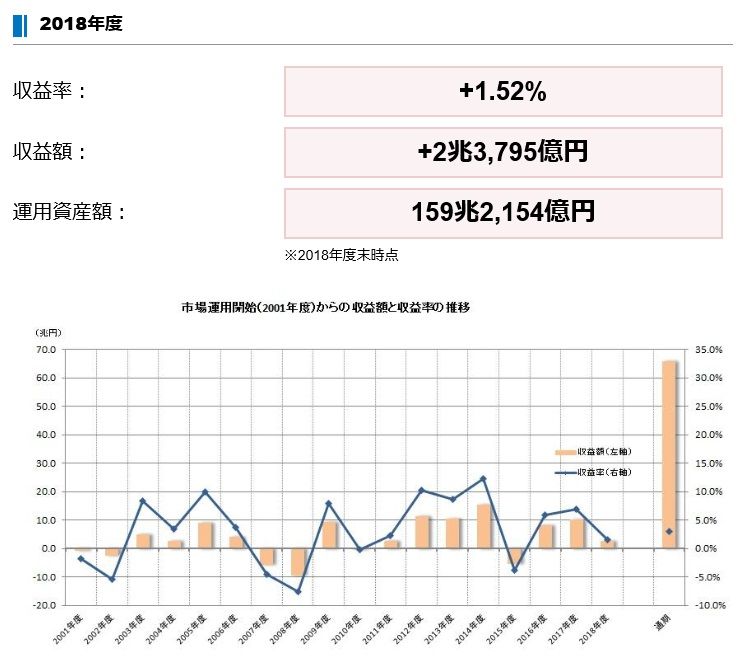Click the 159兆2,154億円 asset value box
Image resolution: width=747 pixels, height=664 pixels.
click(503, 212)
